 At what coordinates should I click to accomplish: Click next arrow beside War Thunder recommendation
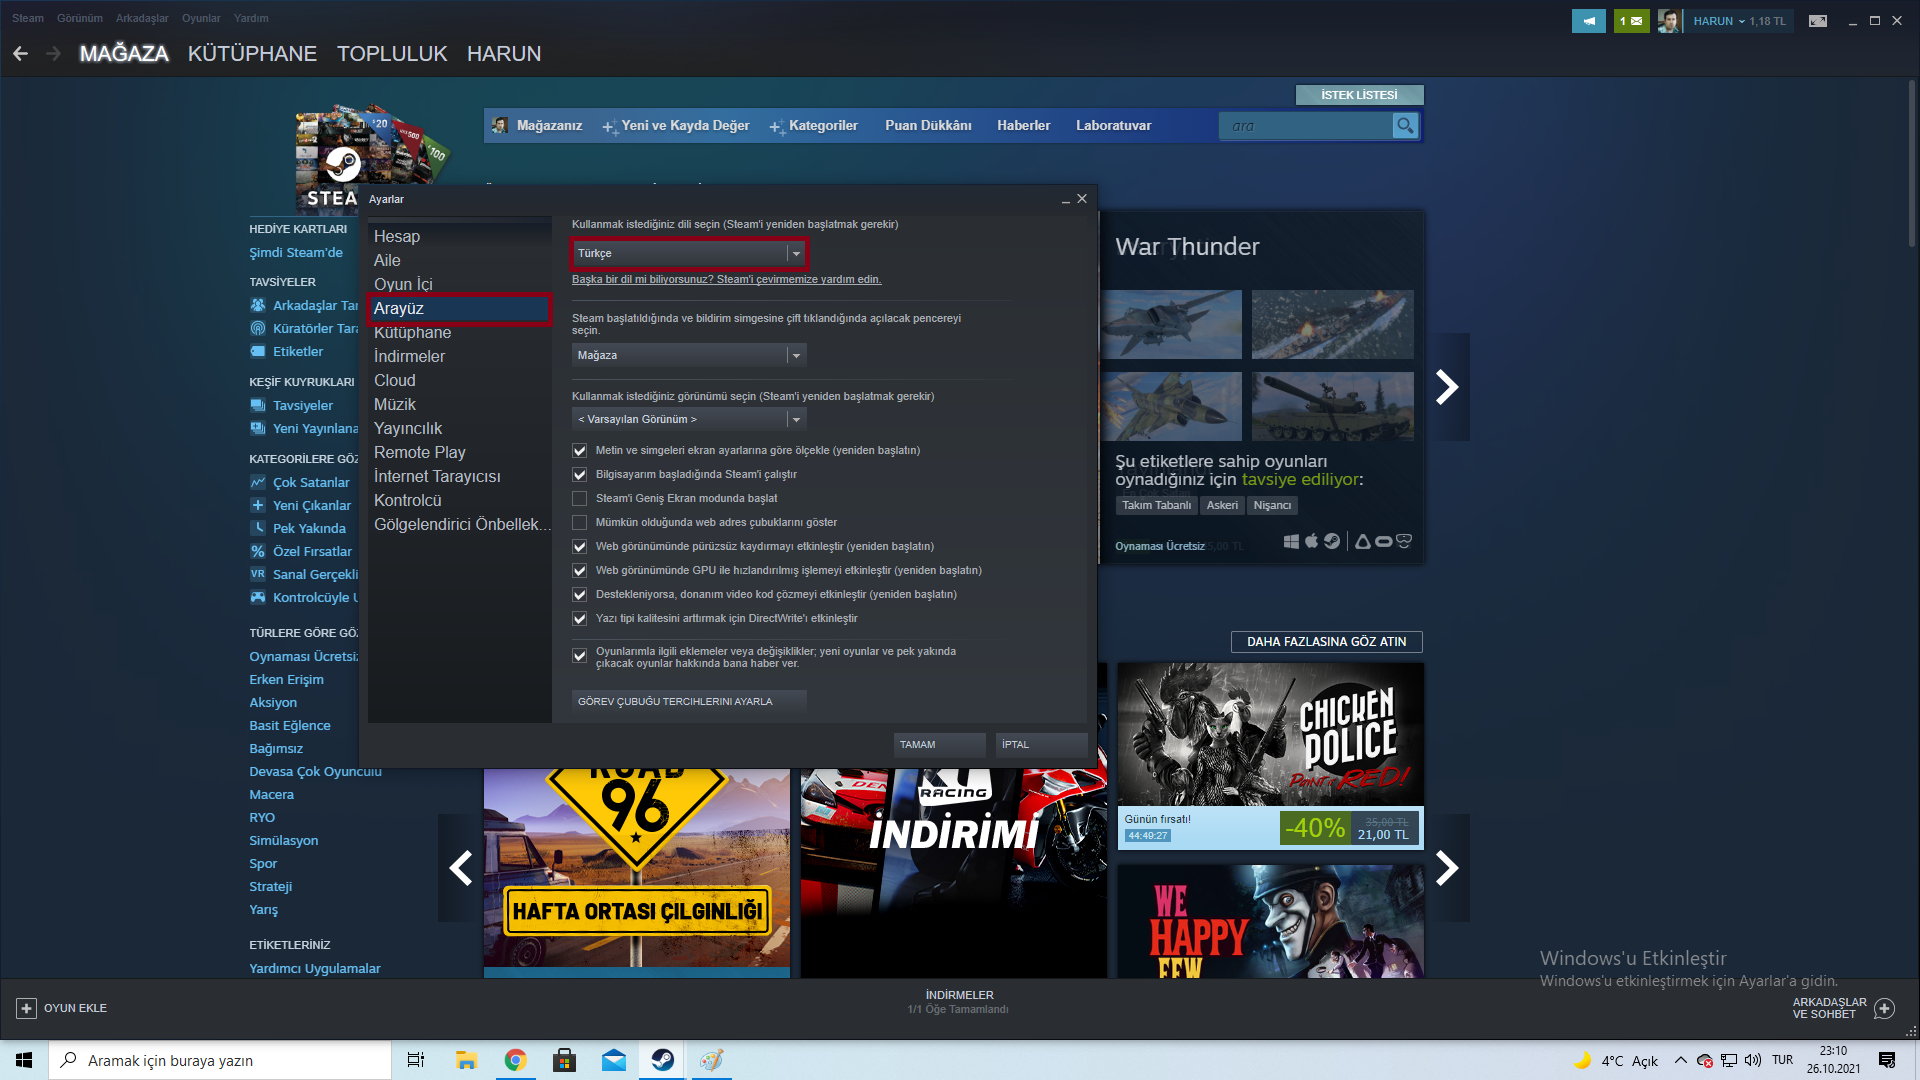1447,387
